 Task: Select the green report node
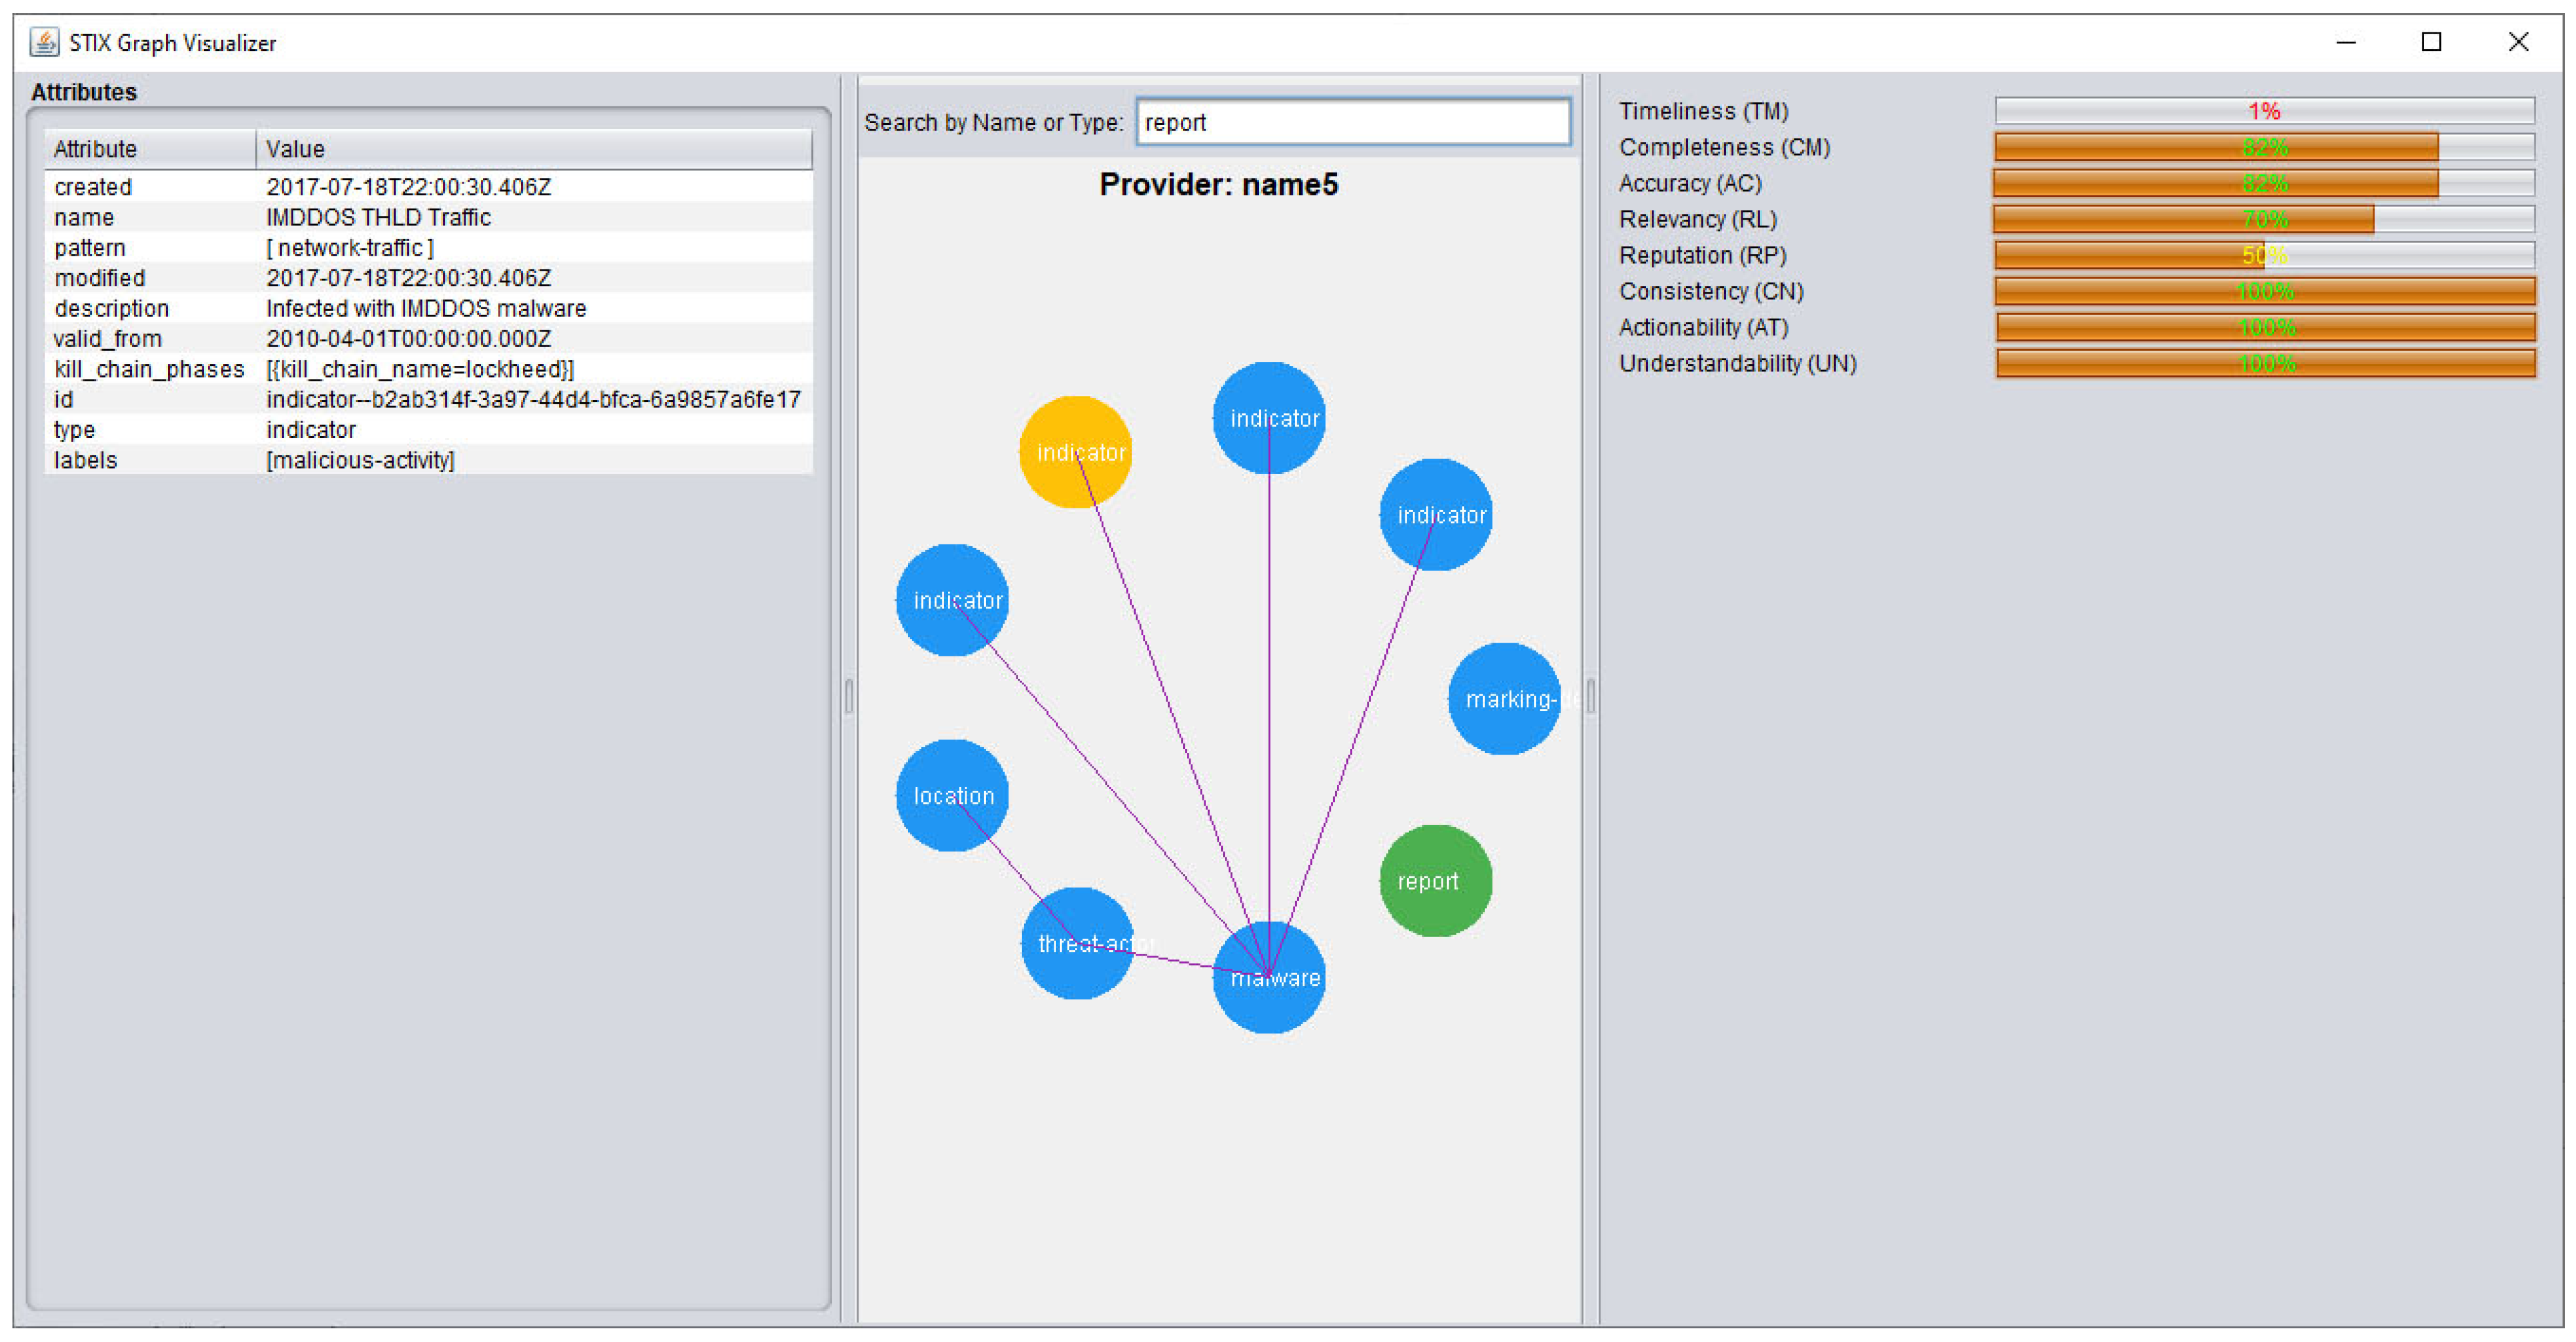pos(1435,880)
